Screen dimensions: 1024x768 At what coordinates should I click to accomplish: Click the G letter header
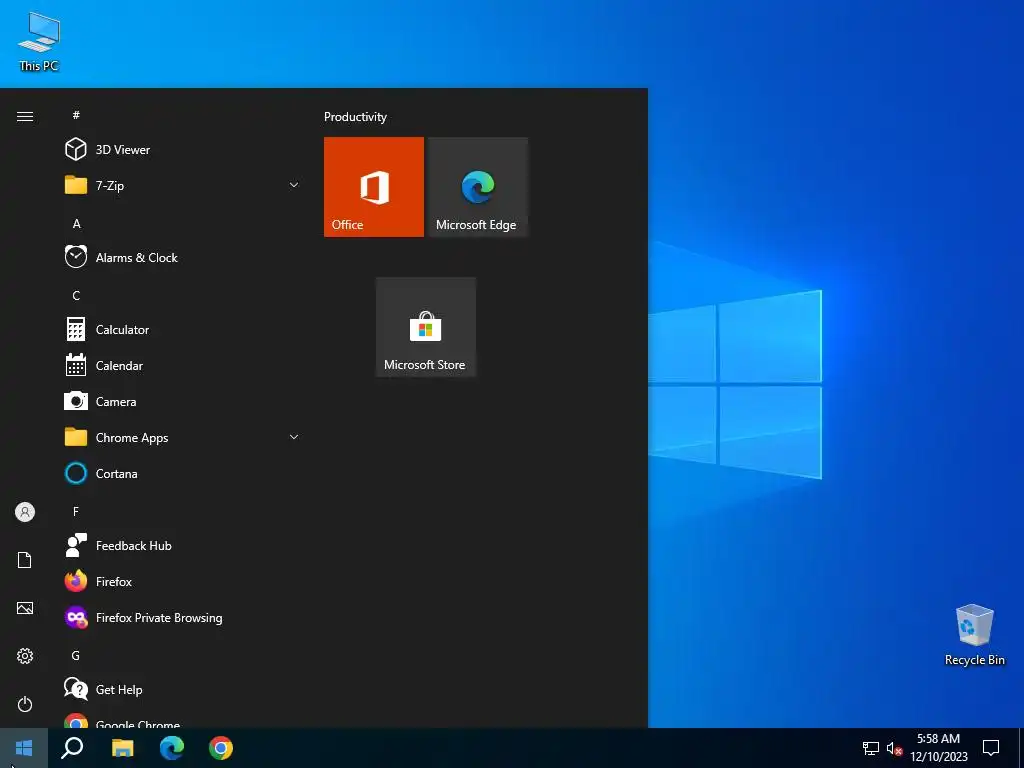tap(76, 655)
